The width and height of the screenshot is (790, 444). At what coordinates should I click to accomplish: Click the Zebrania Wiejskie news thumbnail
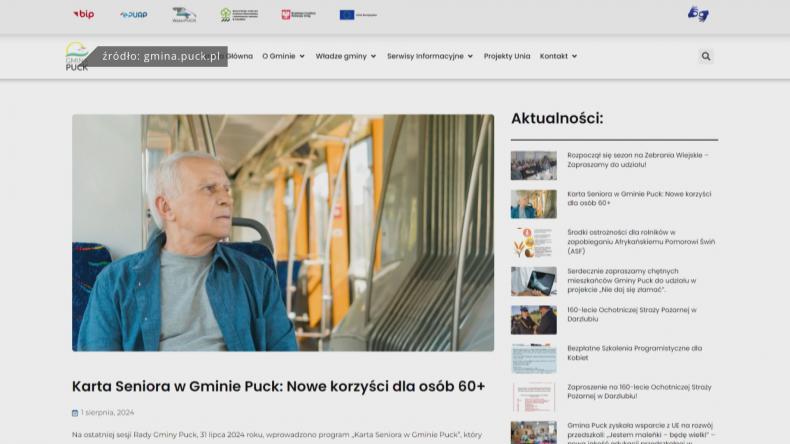point(534,165)
